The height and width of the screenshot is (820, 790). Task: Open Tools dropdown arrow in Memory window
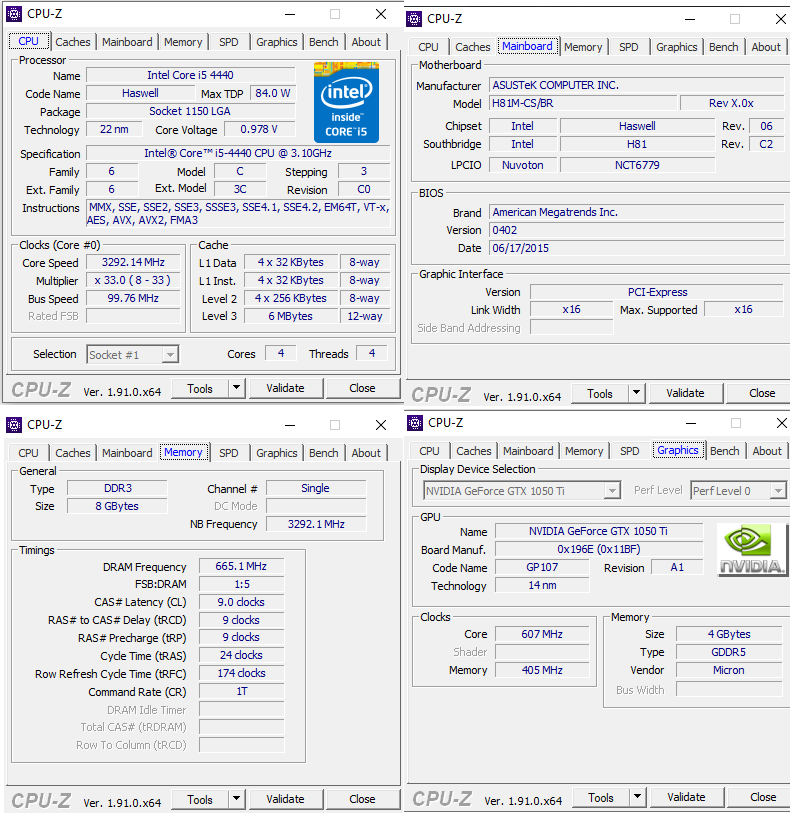coord(236,799)
